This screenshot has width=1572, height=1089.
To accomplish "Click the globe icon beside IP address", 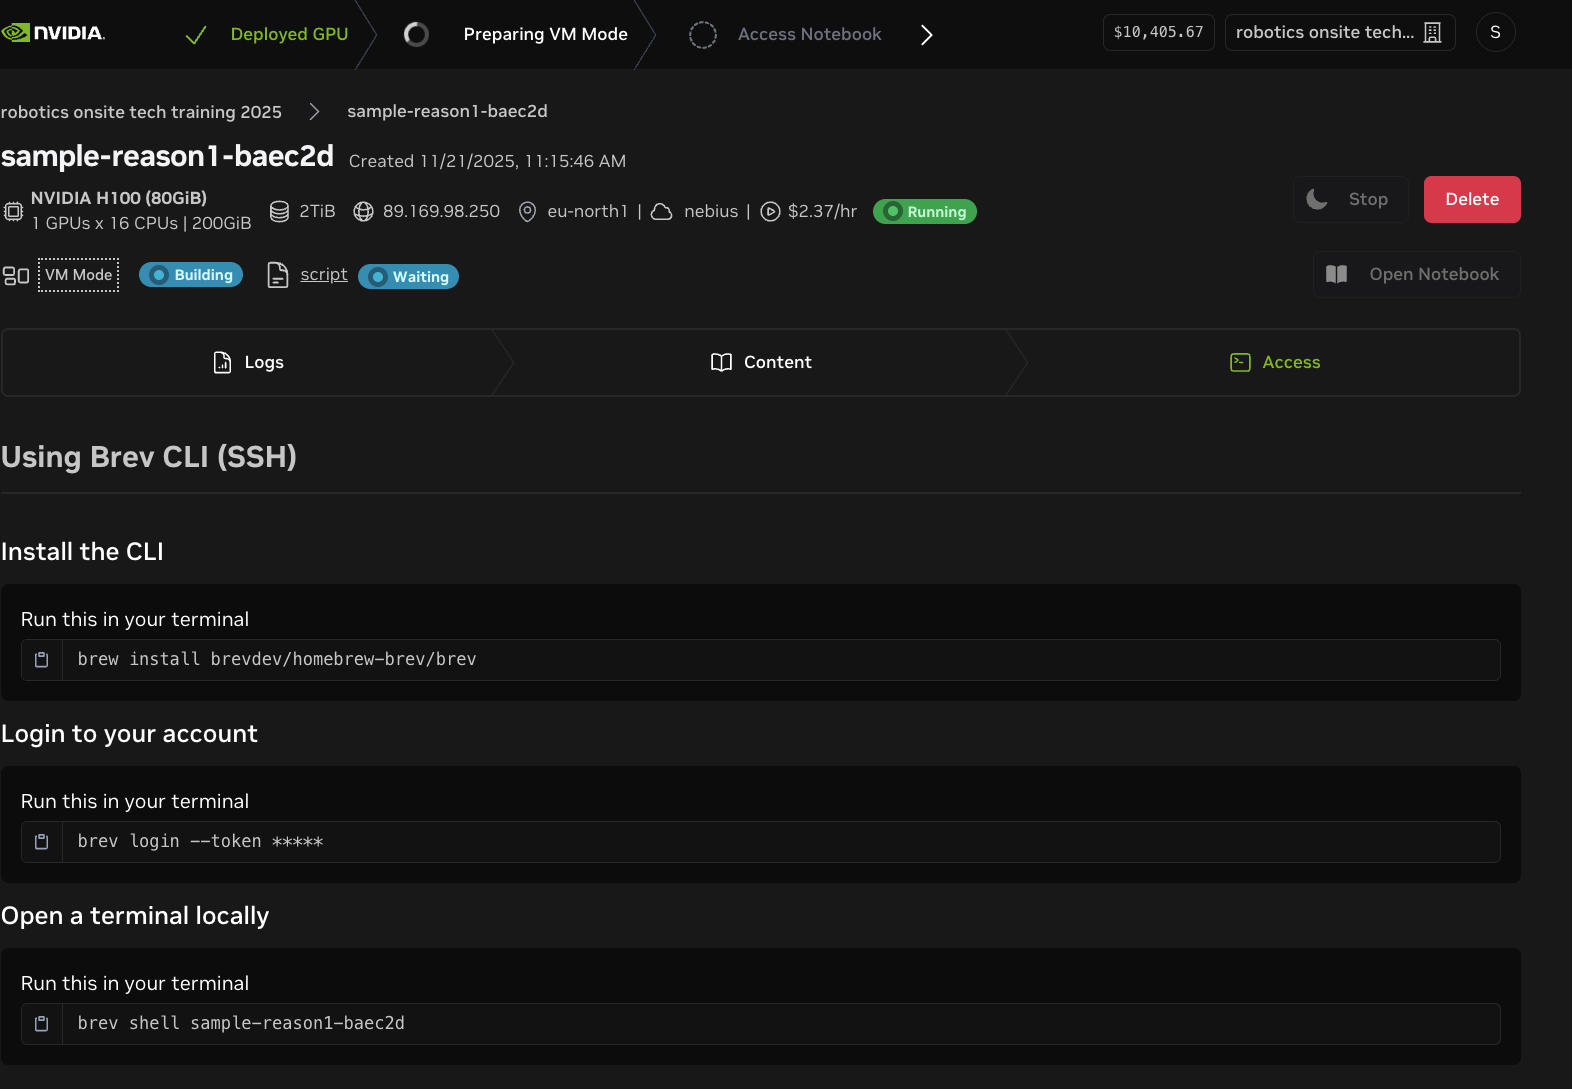I will click(364, 212).
